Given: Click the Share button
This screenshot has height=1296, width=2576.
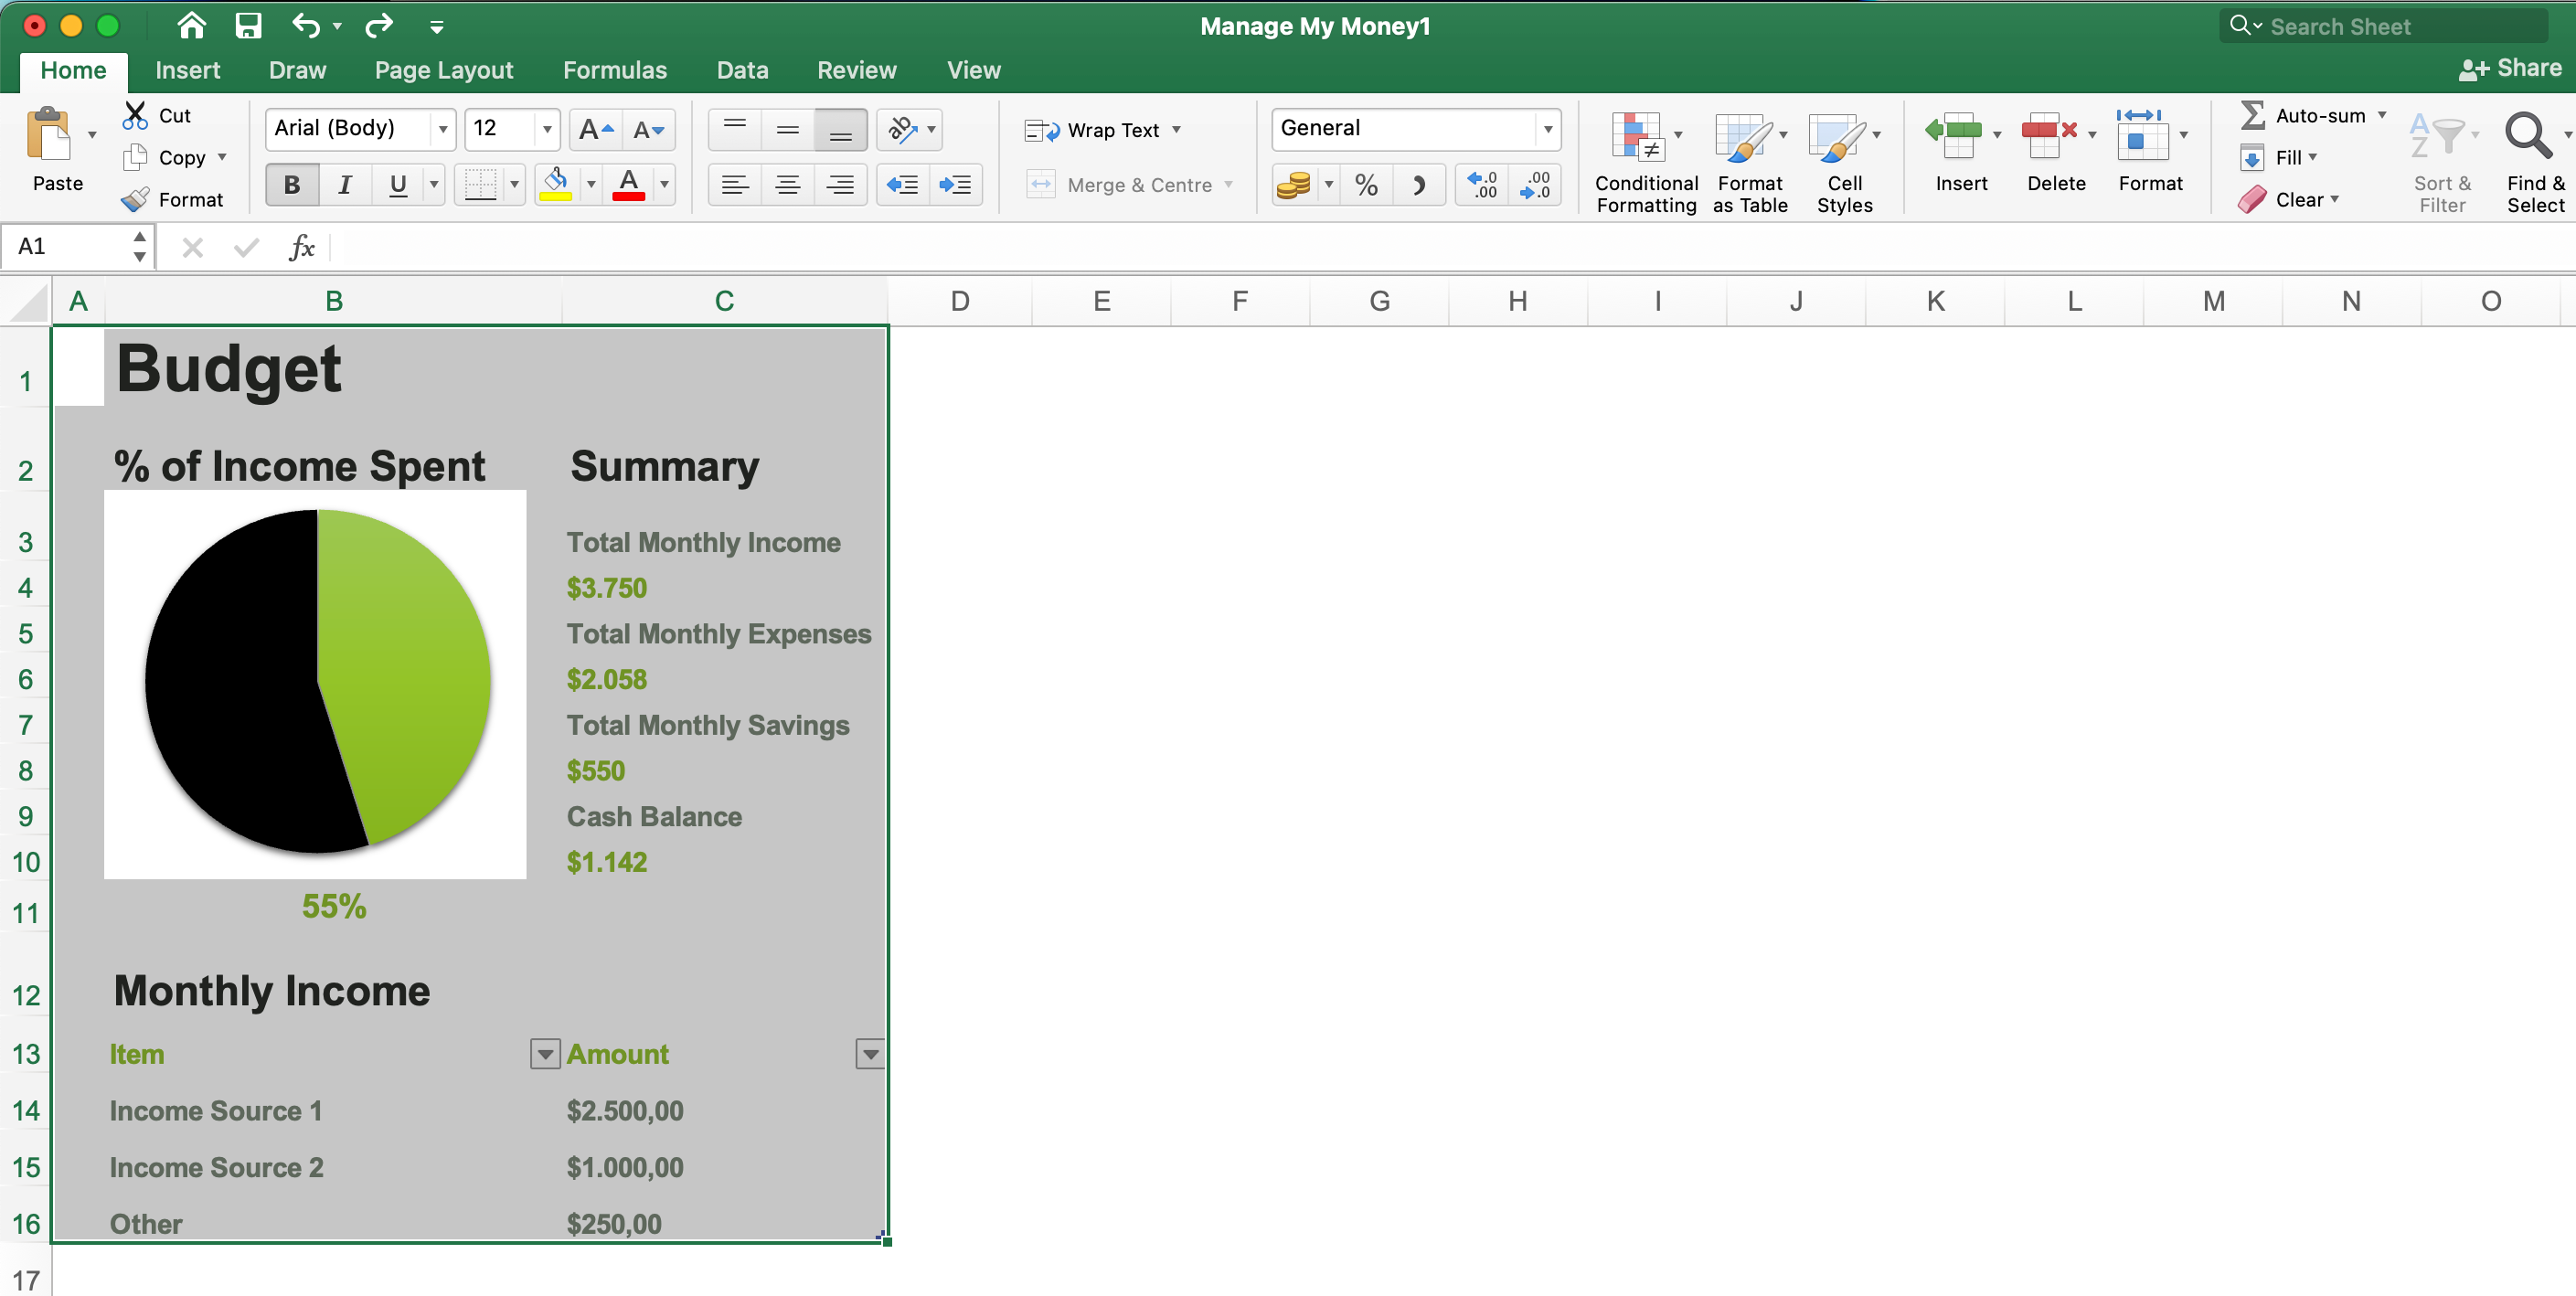Looking at the screenshot, I should (2510, 68).
